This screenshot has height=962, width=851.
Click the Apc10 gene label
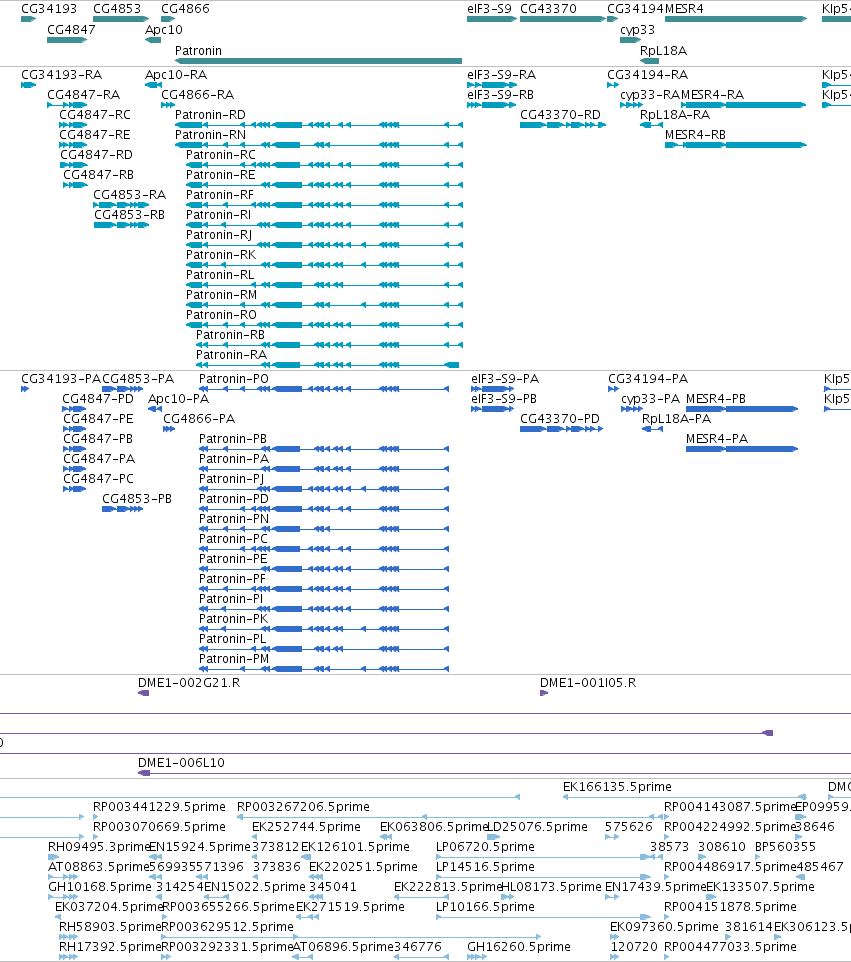click(164, 29)
